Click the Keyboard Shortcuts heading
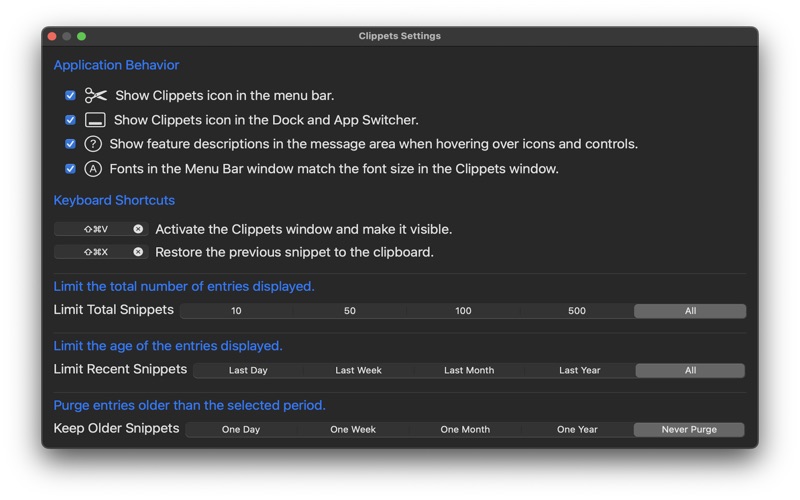 (x=114, y=200)
